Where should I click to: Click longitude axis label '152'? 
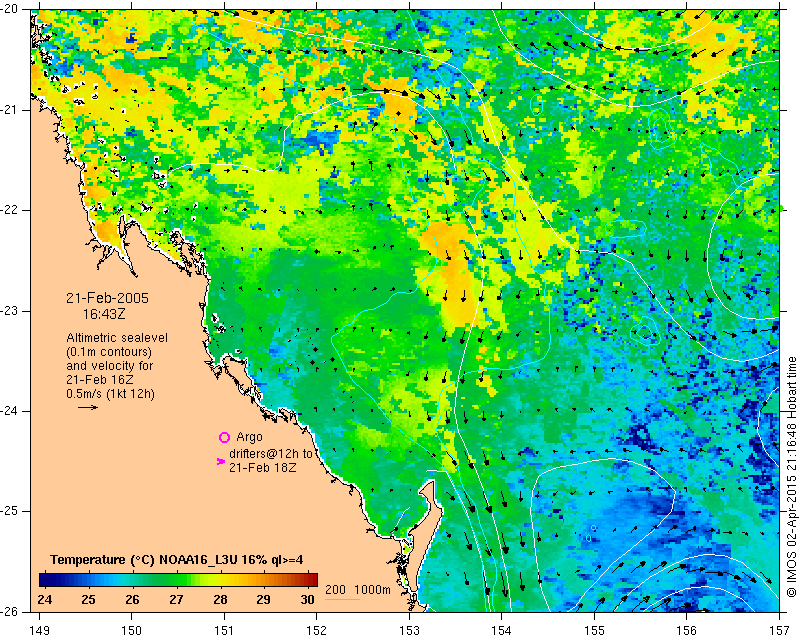click(x=316, y=631)
